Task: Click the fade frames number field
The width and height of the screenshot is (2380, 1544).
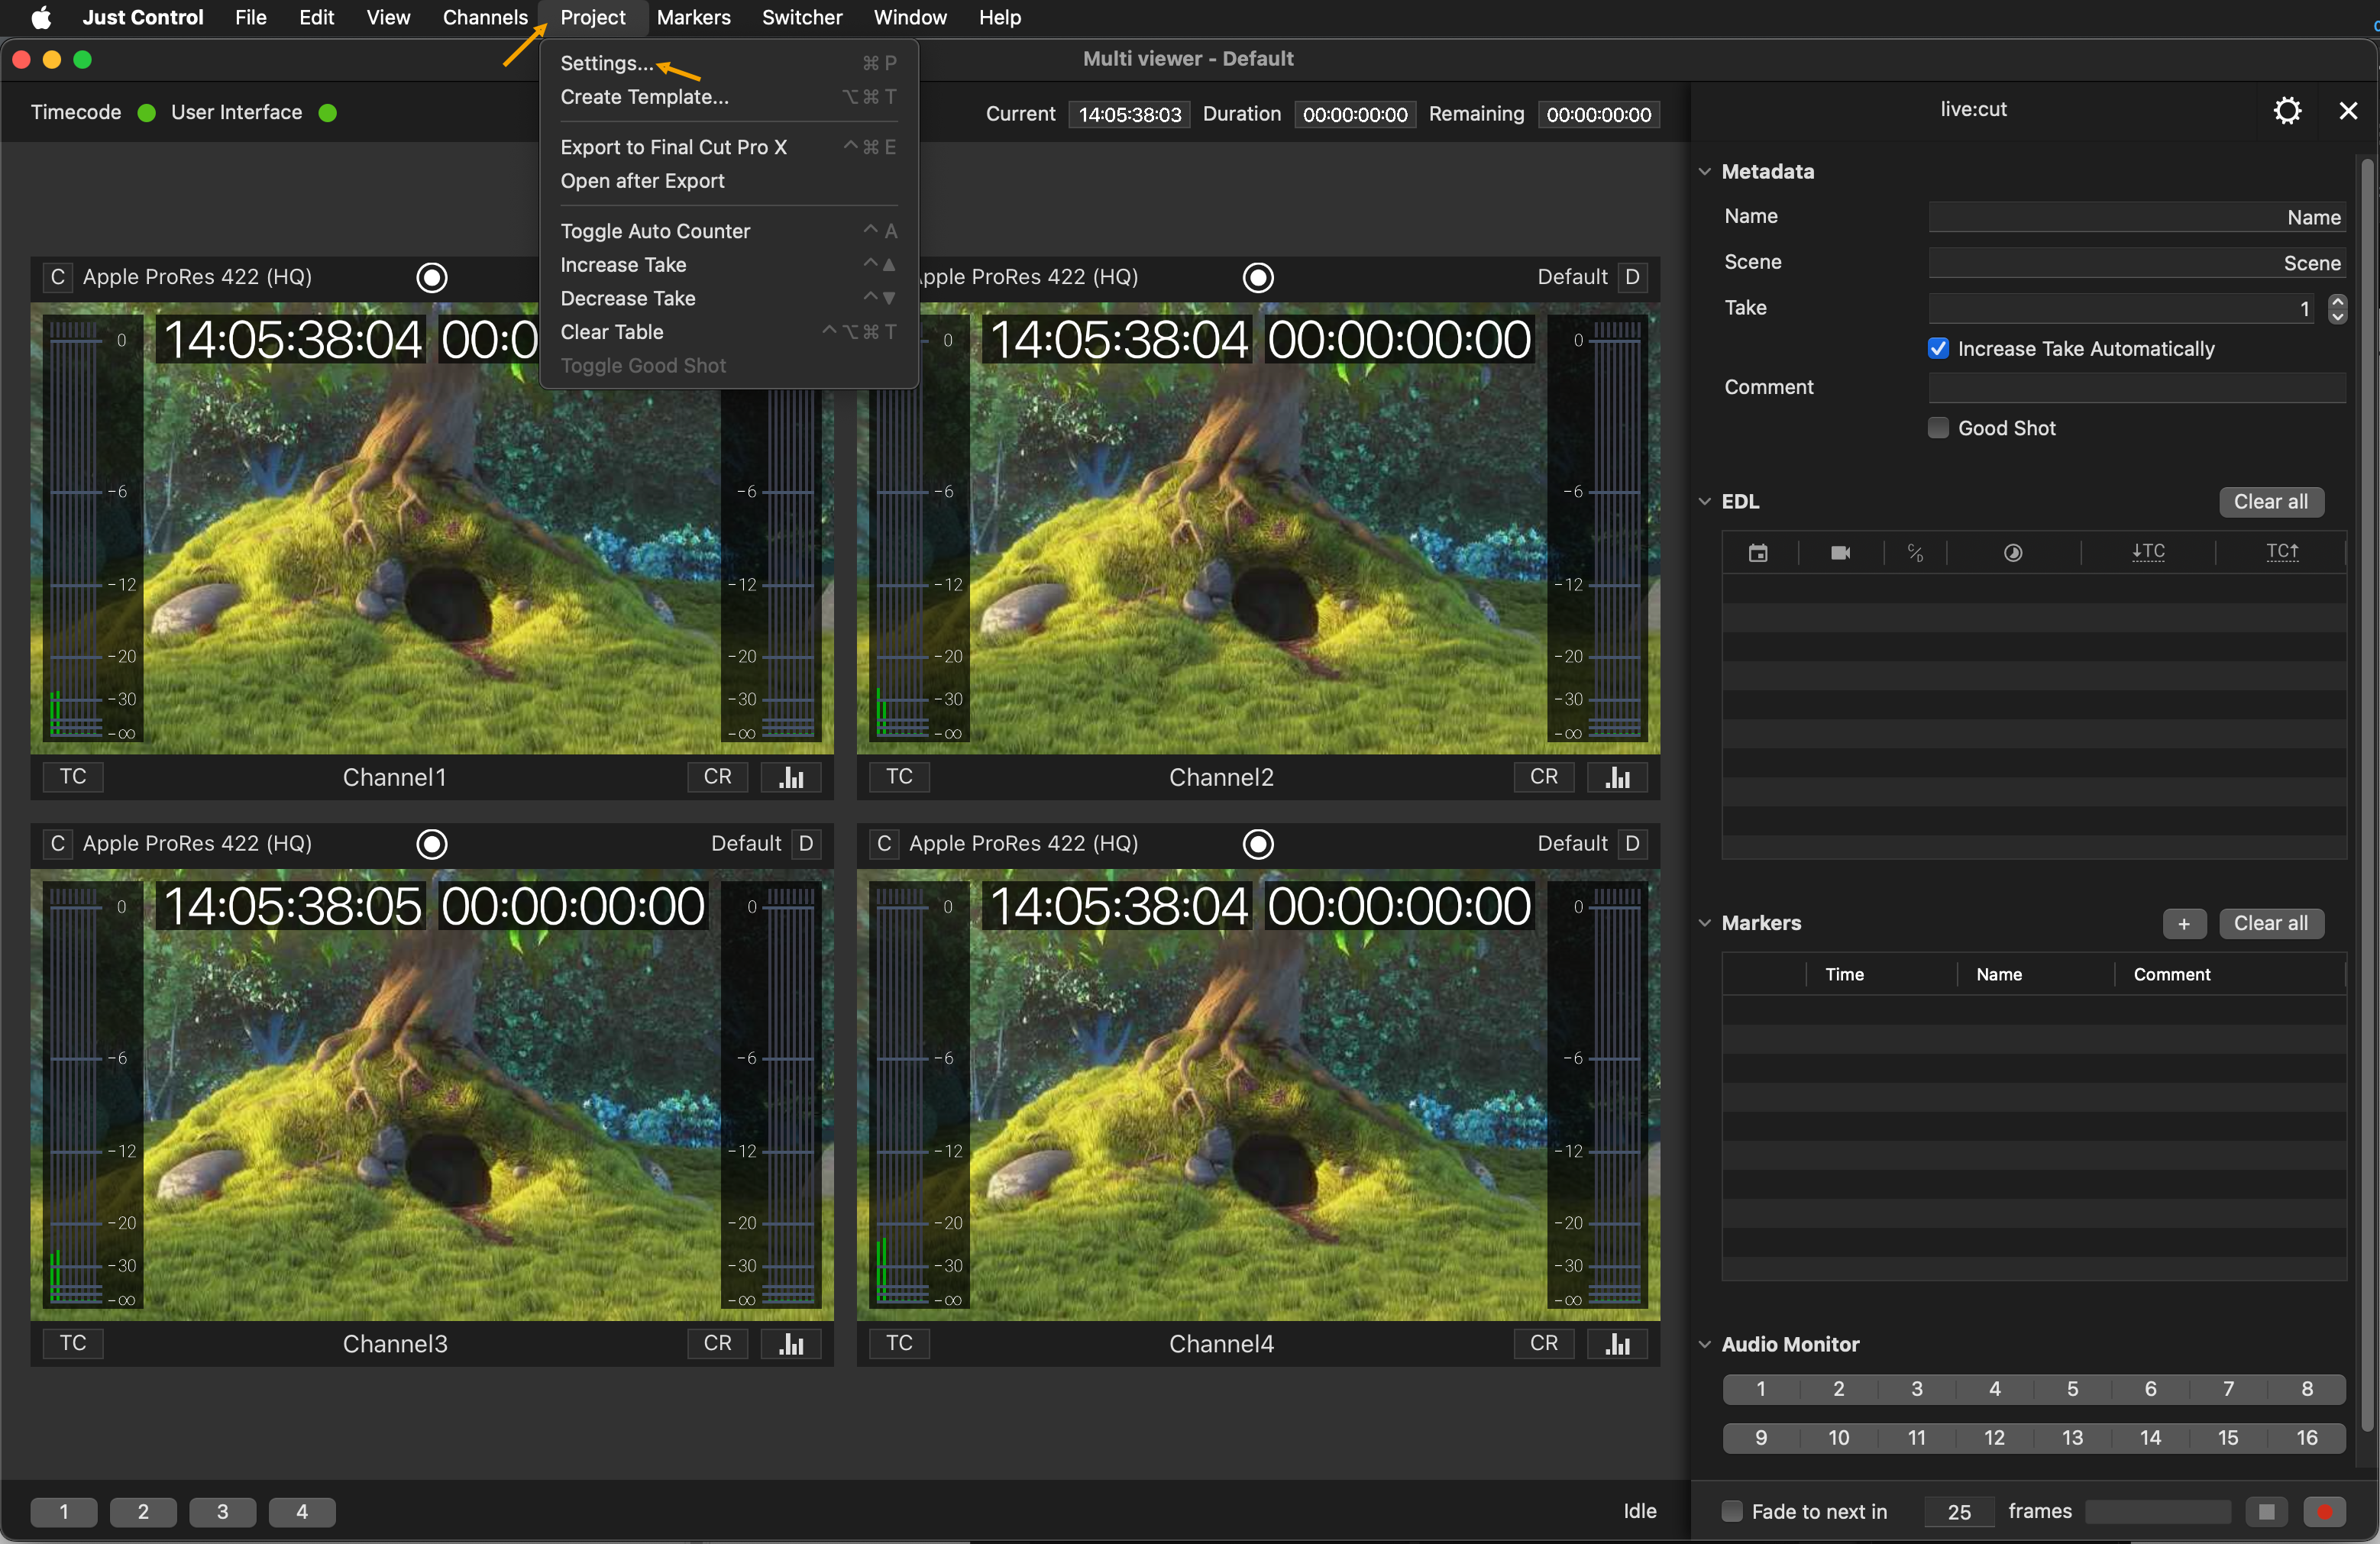Action: [x=1958, y=1512]
